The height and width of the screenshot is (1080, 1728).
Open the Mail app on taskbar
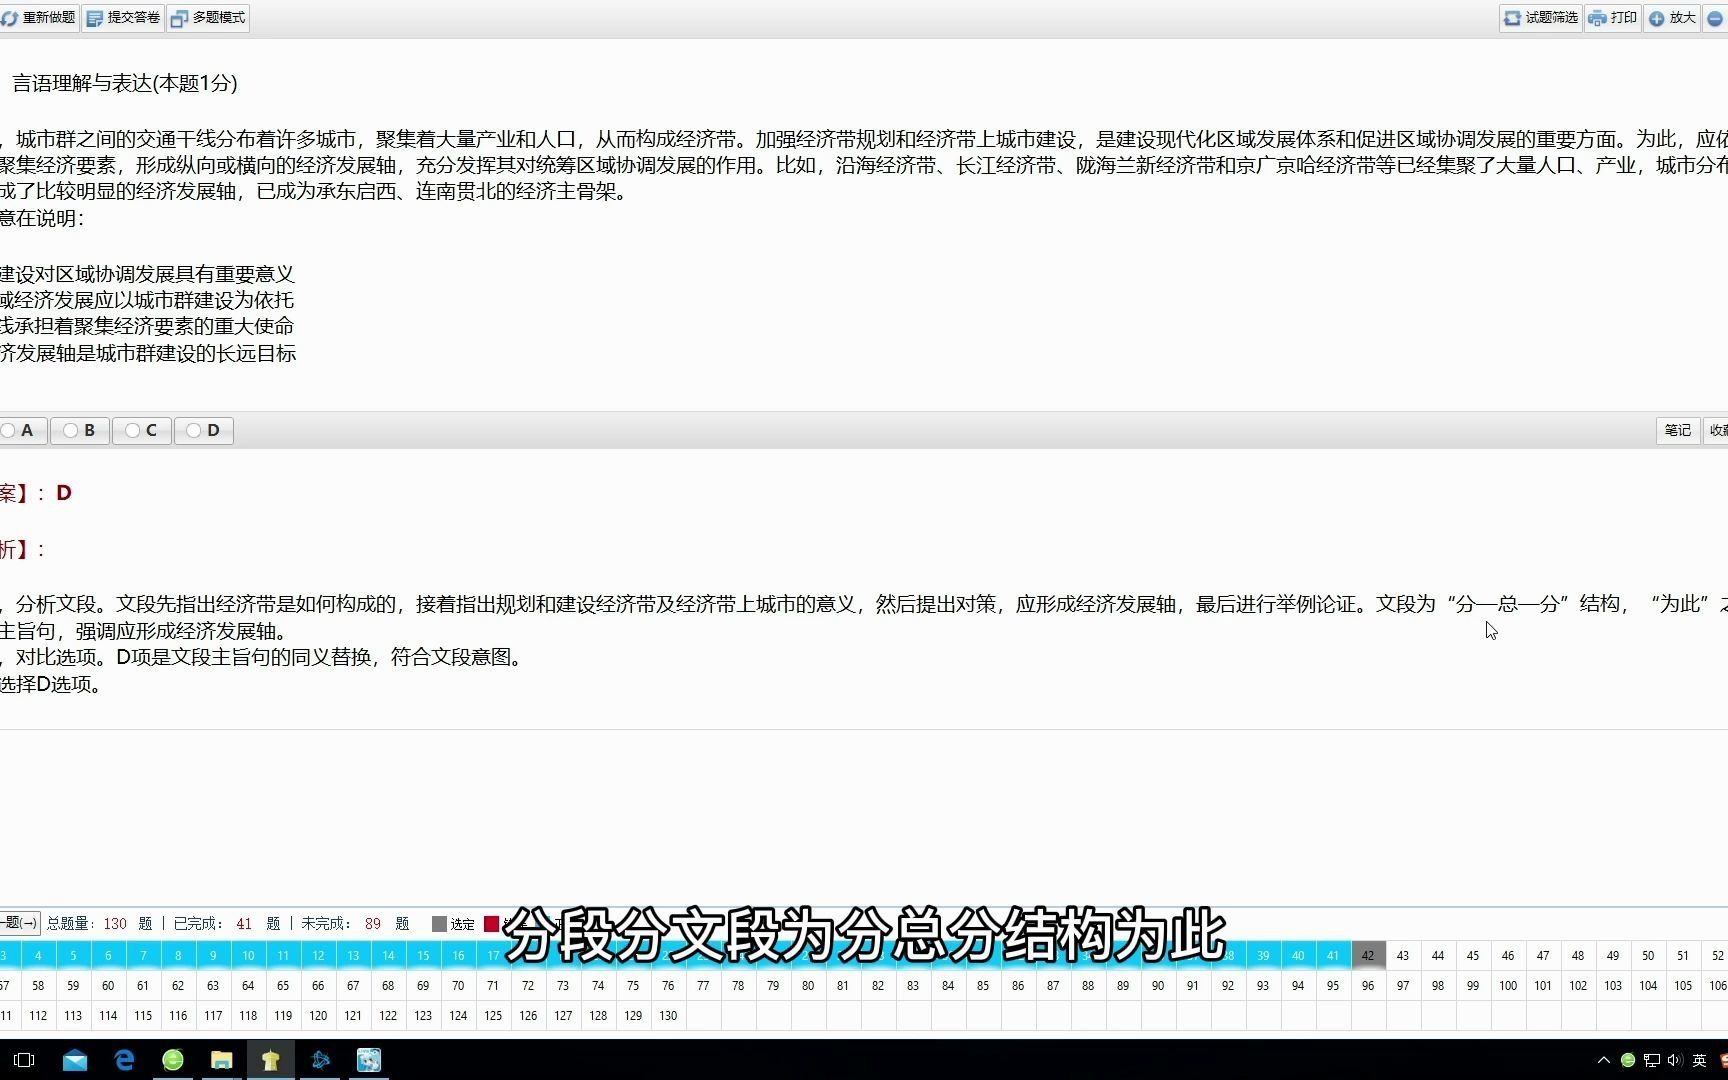pos(75,1060)
